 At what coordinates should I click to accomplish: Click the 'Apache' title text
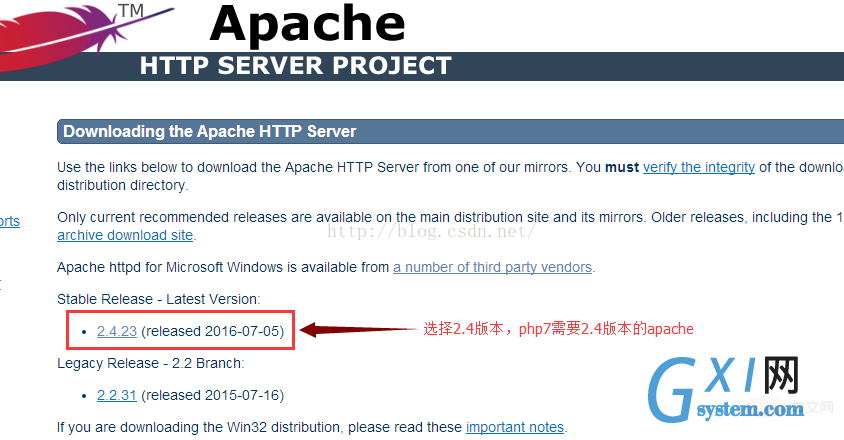click(307, 24)
